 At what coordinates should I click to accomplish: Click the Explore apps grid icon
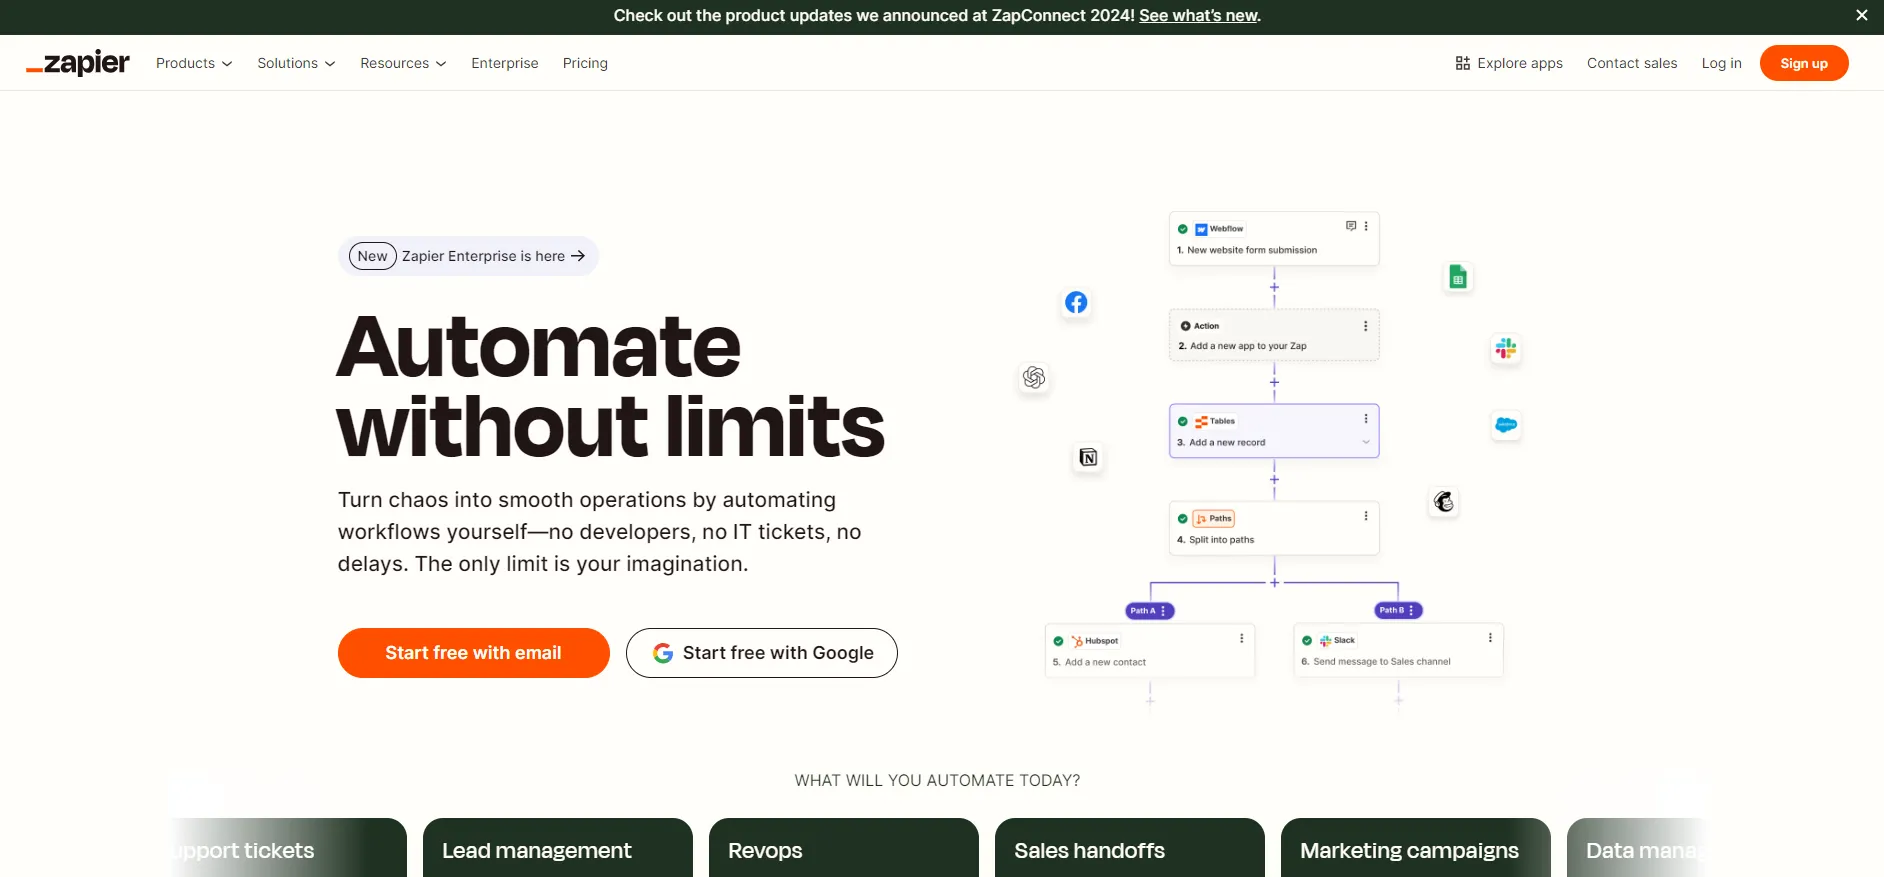[x=1462, y=63]
